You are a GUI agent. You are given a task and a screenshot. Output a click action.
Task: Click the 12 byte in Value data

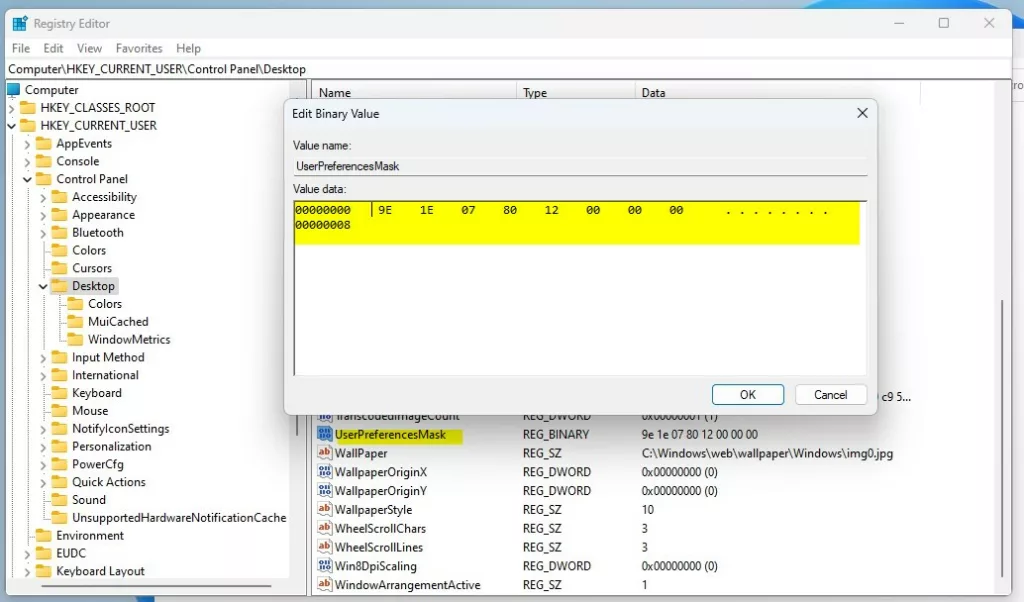[552, 210]
